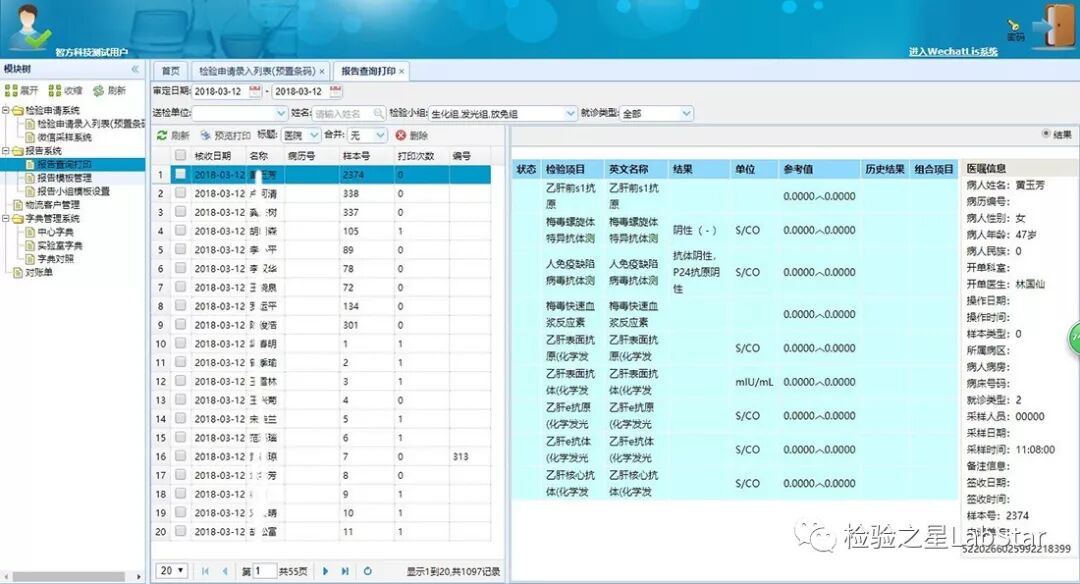Click the green floating button at right edge
Screen dimensions: 1080x584
tap(1074, 338)
